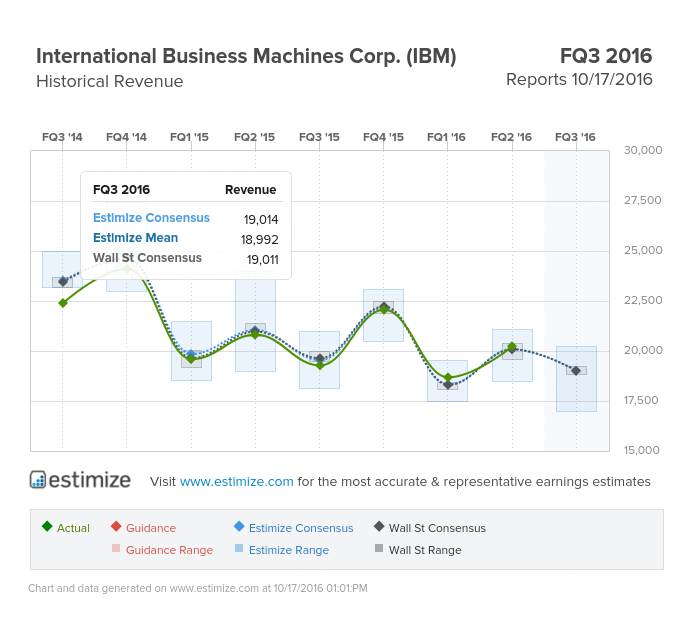Click the FQ3 '15 axis label
The height and width of the screenshot is (620, 685).
tap(319, 137)
